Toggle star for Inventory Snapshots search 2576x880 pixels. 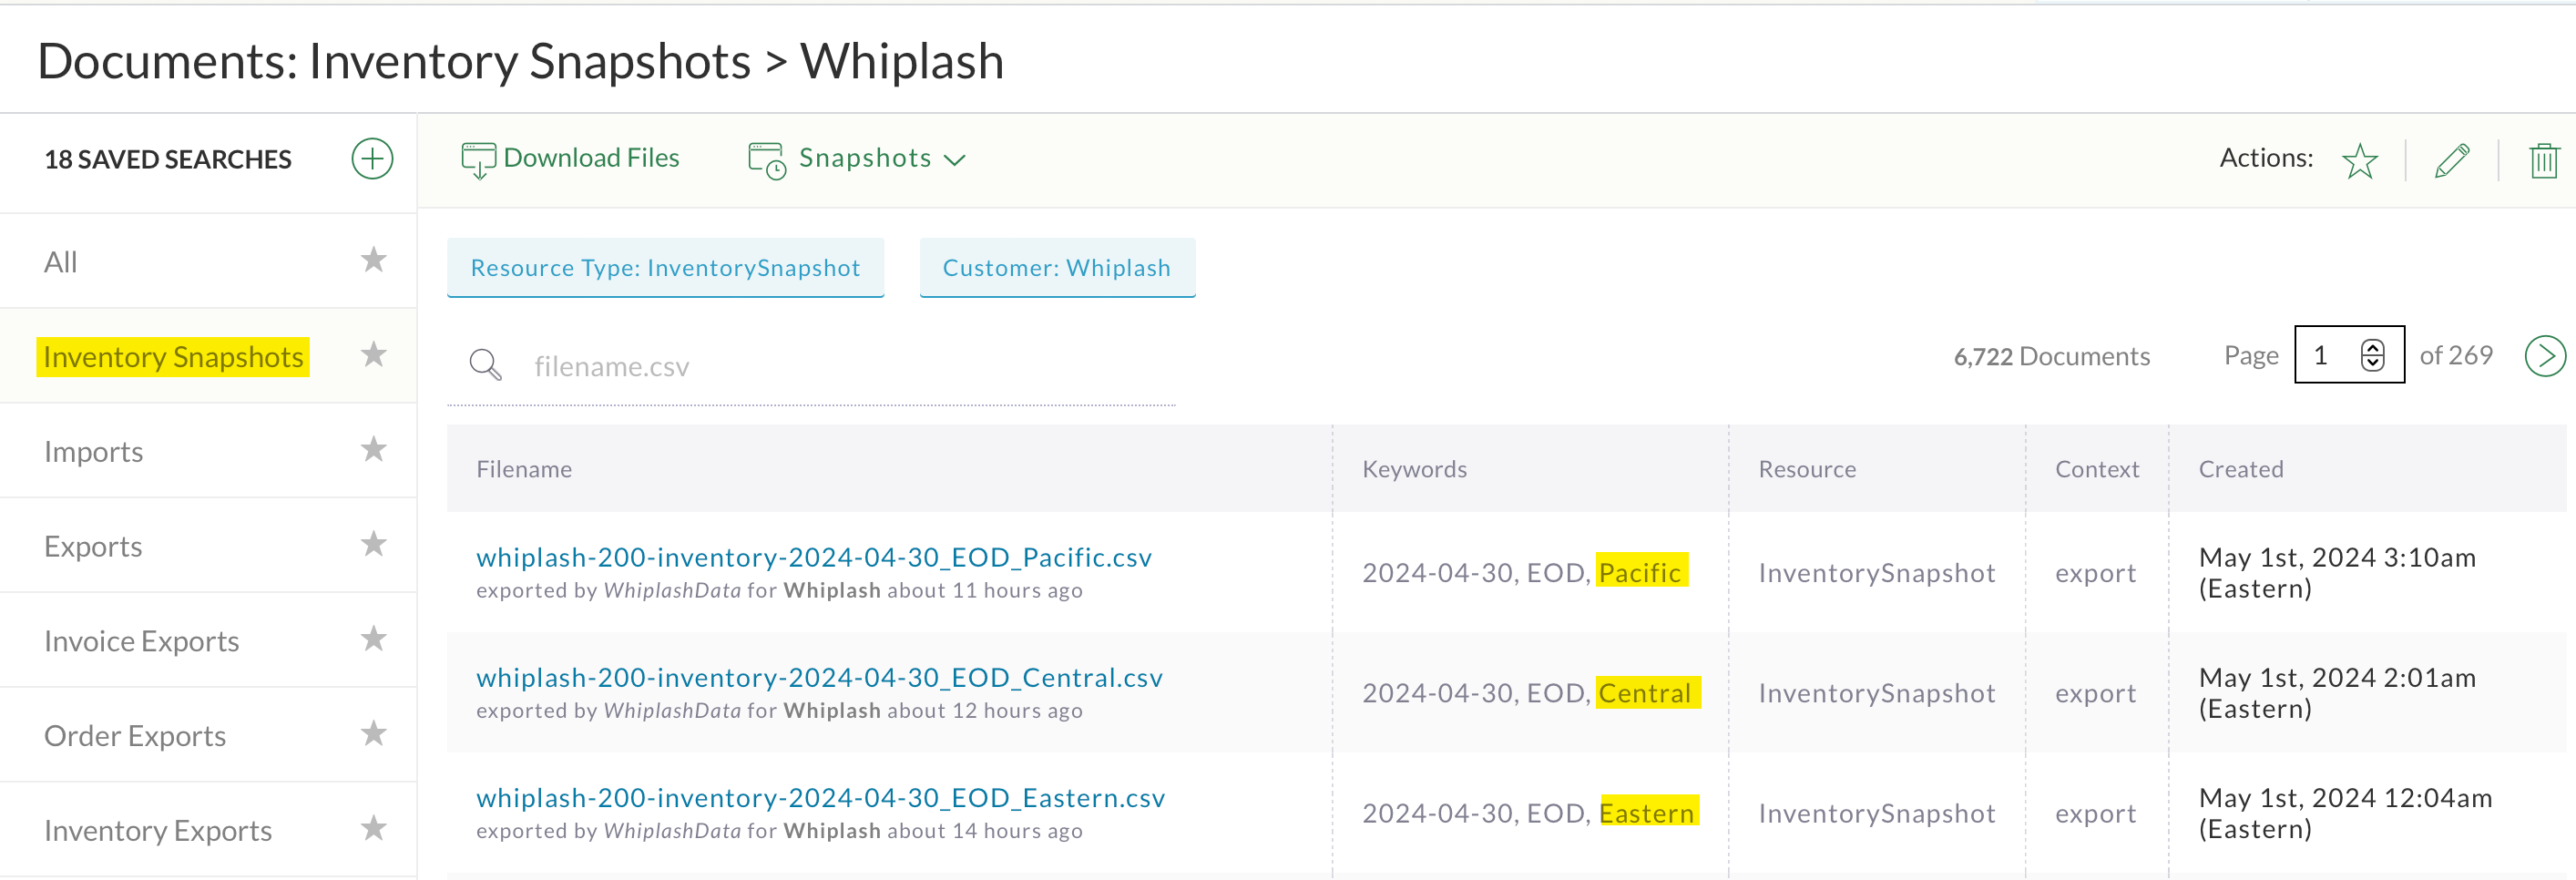click(373, 355)
